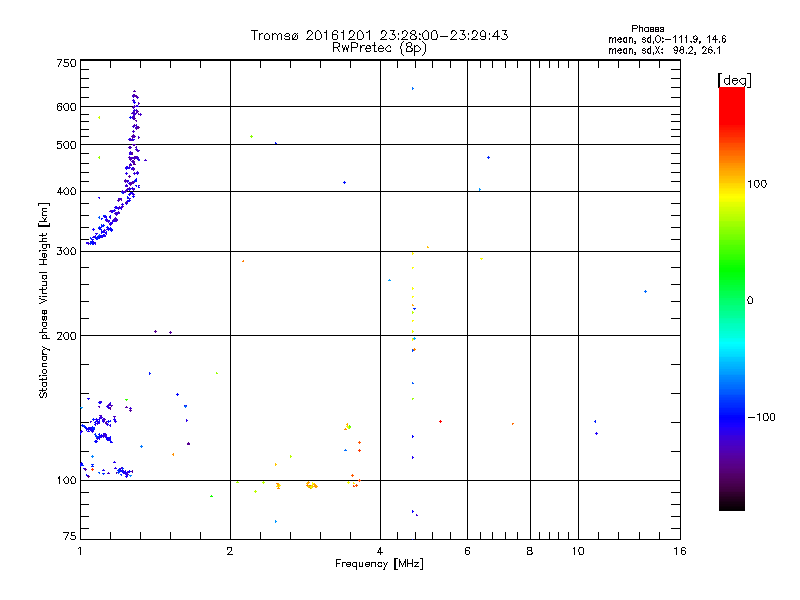Click the "[deg]" unit label above colorbar
Screen dimensions: 800x600
pyautogui.click(x=734, y=80)
